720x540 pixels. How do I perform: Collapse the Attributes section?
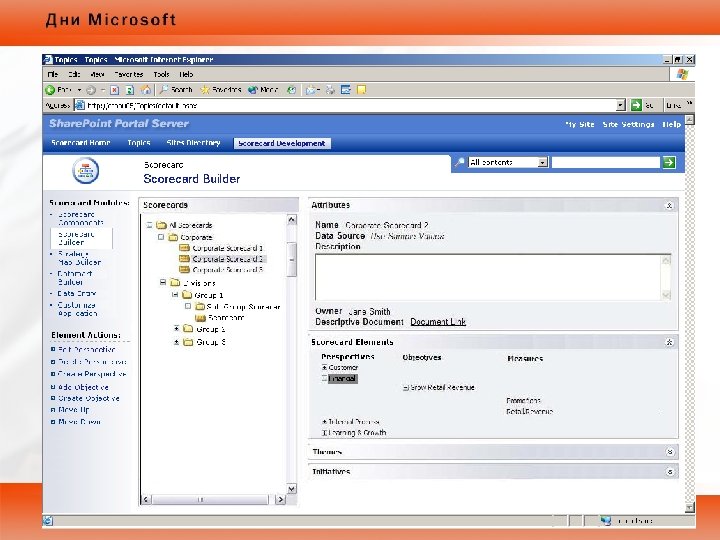[x=669, y=205]
